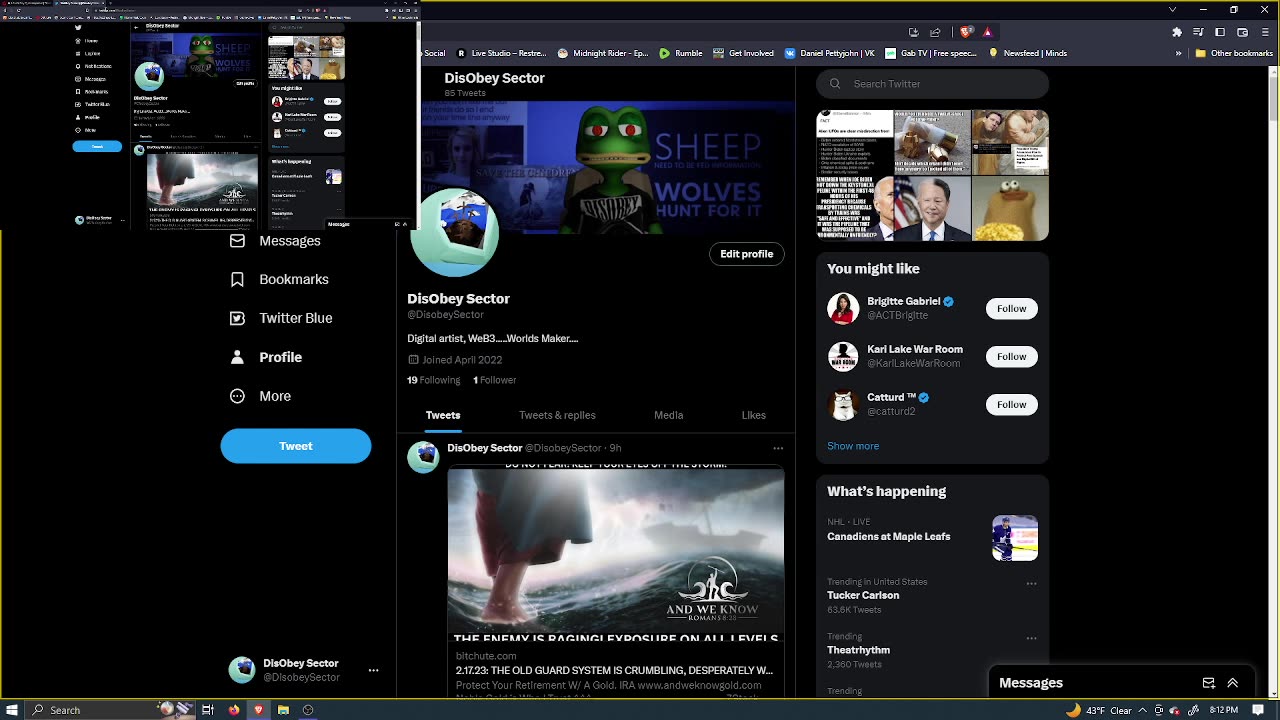This screenshot has width=1280, height=720.
Task: Open the More menu in the sidebar
Action: point(260,396)
